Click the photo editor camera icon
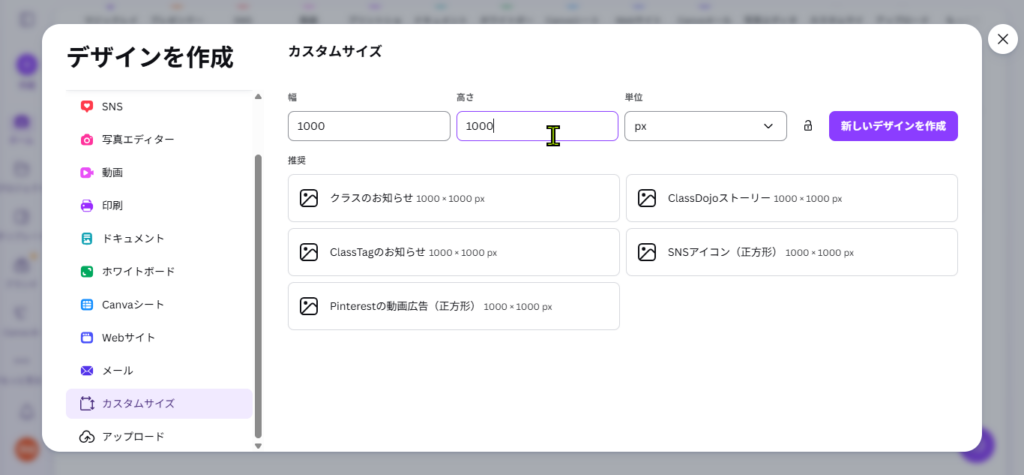 (87, 140)
